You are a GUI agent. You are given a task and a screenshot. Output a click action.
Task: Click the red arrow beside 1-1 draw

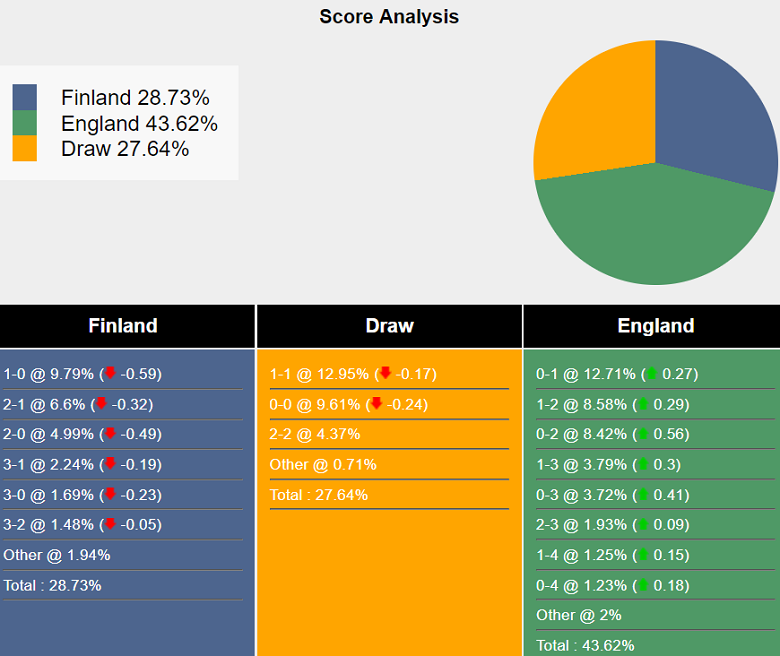384,374
